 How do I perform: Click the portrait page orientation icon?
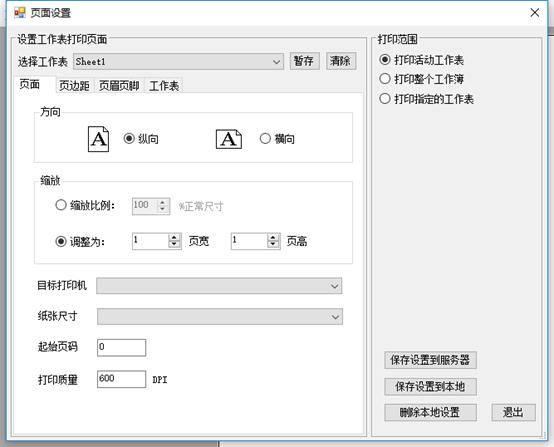point(98,139)
